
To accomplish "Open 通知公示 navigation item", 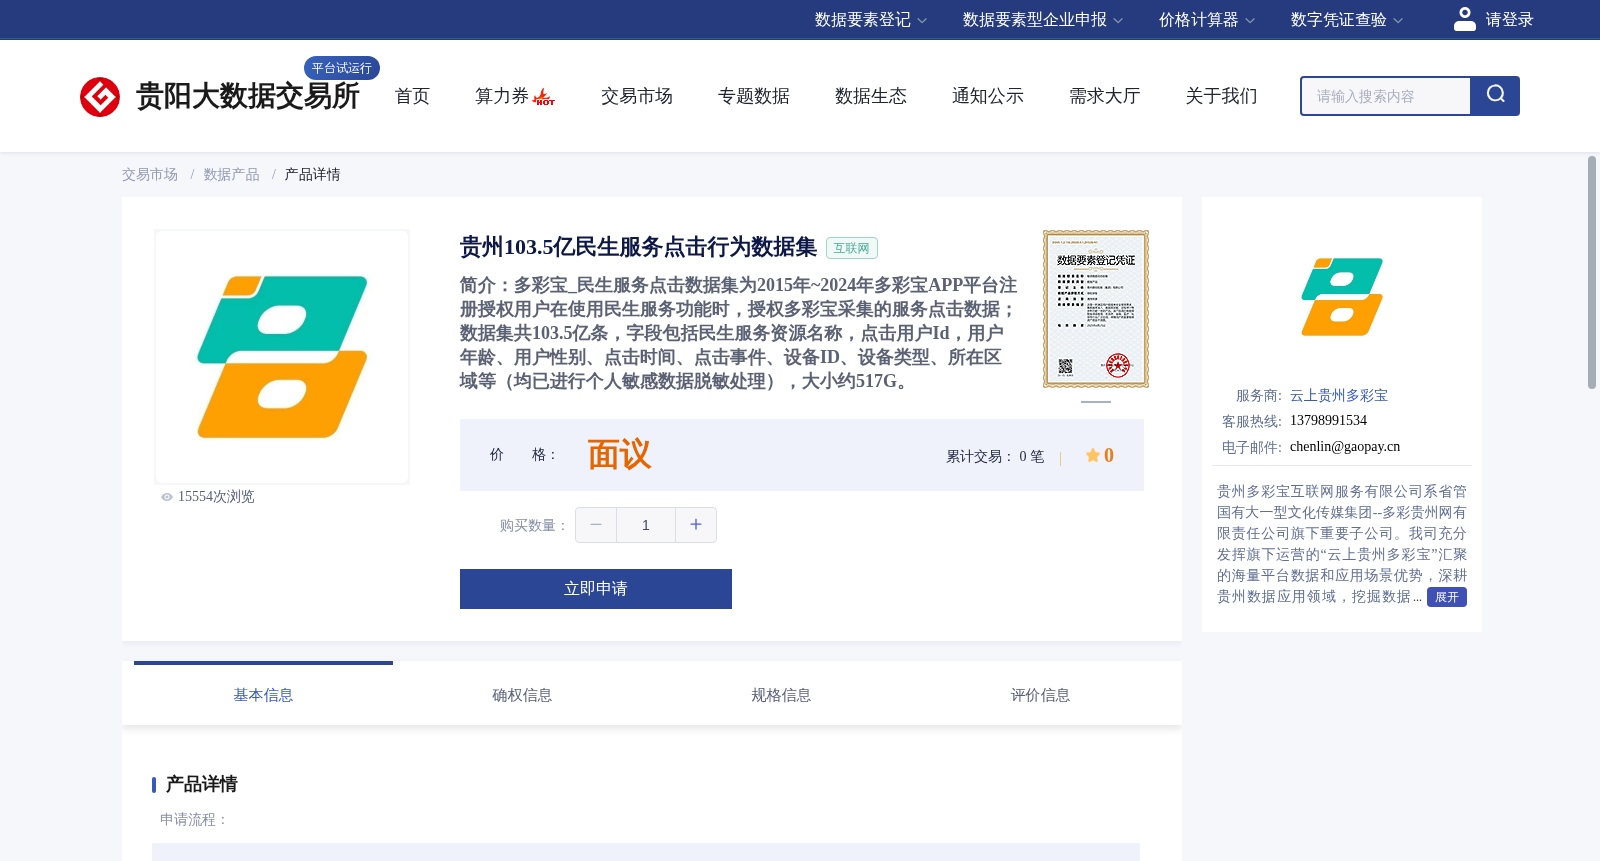I will click(x=988, y=96).
